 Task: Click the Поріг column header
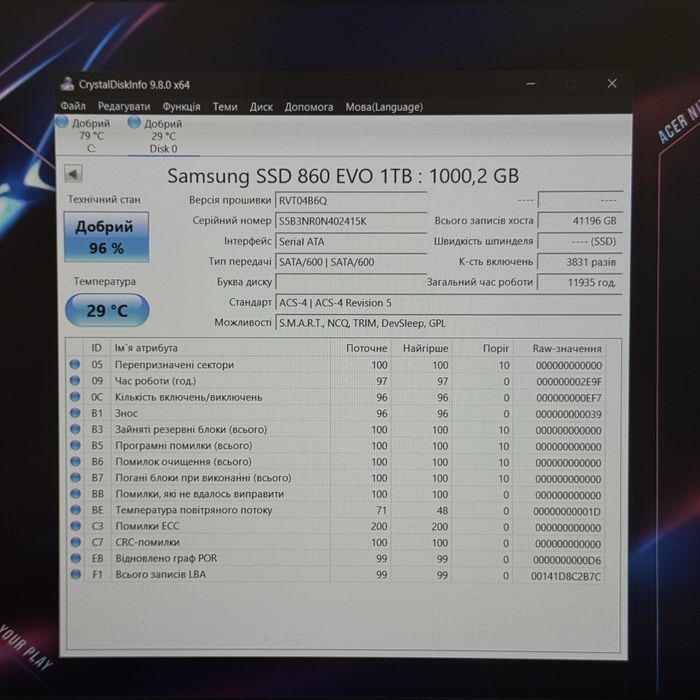pyautogui.click(x=483, y=348)
